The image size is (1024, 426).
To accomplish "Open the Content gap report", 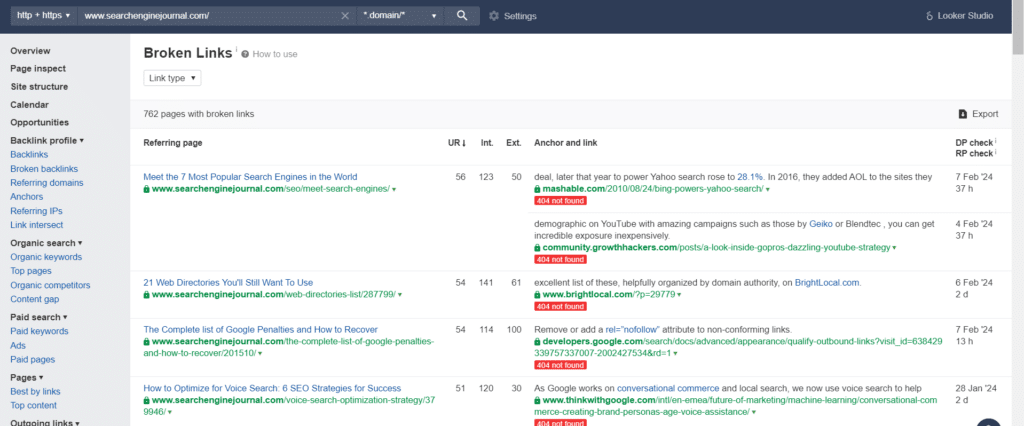I will pos(35,299).
